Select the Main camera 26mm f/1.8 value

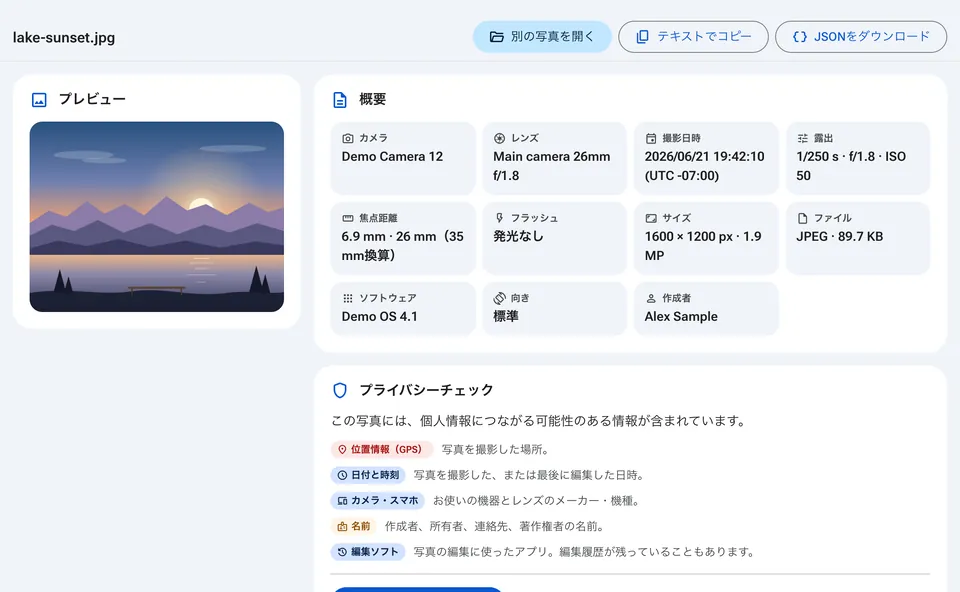tap(552, 166)
